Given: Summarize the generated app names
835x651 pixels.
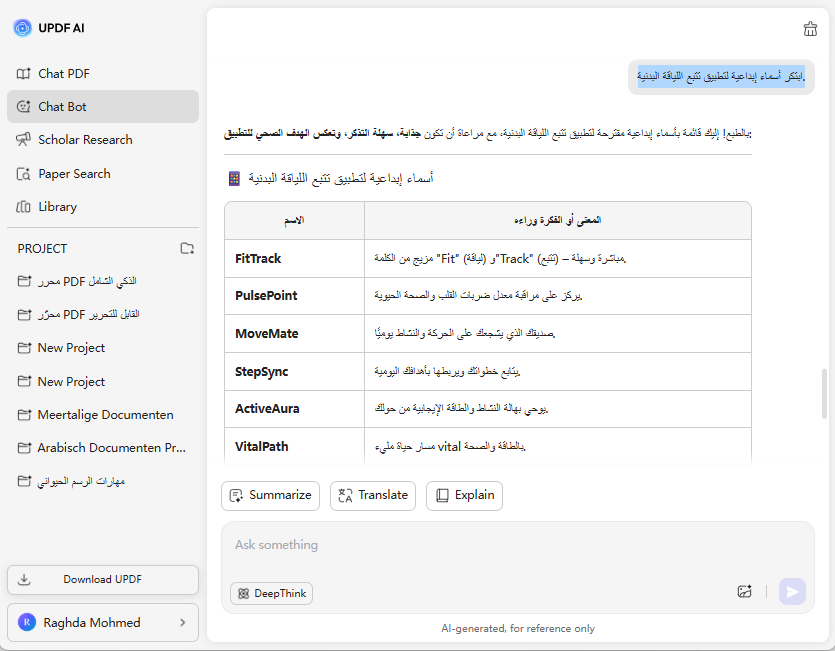Looking at the screenshot, I should [x=270, y=495].
